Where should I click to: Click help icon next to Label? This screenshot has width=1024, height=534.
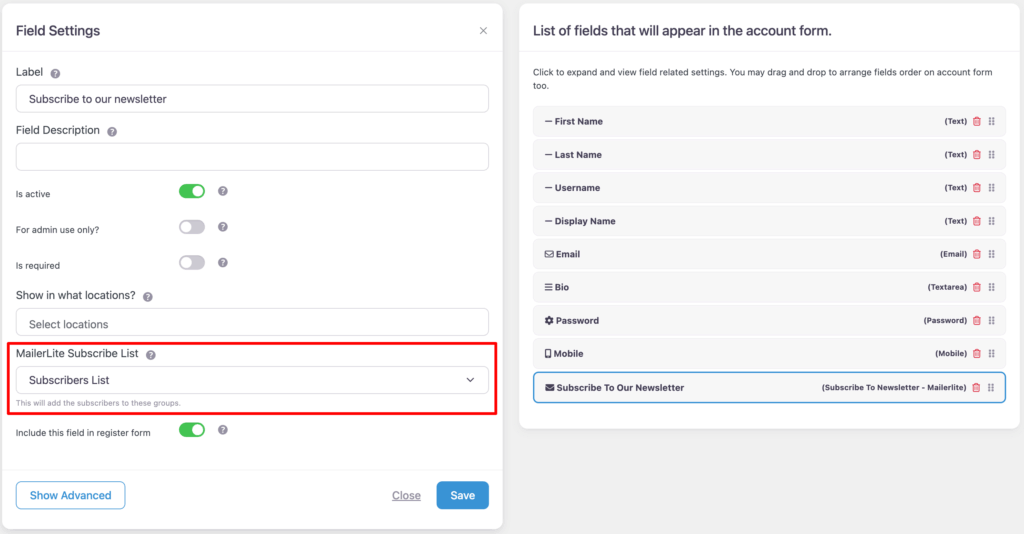[x=55, y=73]
